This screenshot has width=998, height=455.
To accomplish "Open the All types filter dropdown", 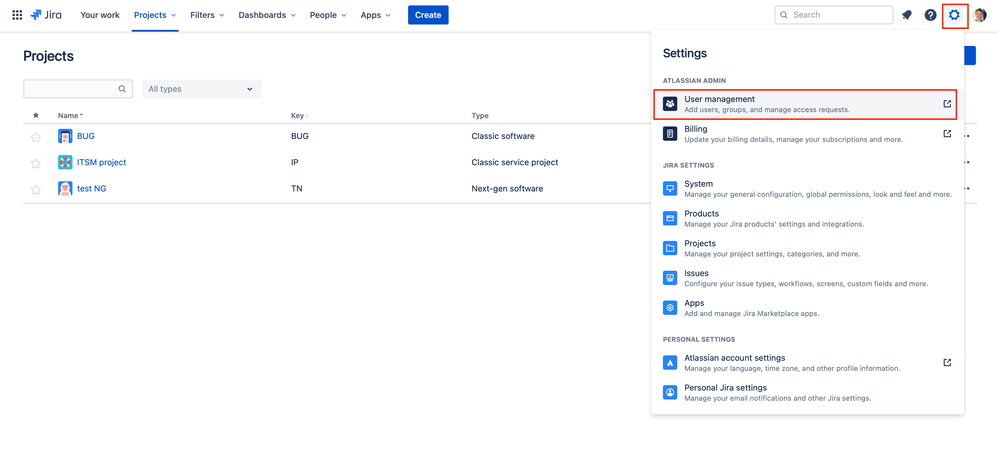I will 202,89.
